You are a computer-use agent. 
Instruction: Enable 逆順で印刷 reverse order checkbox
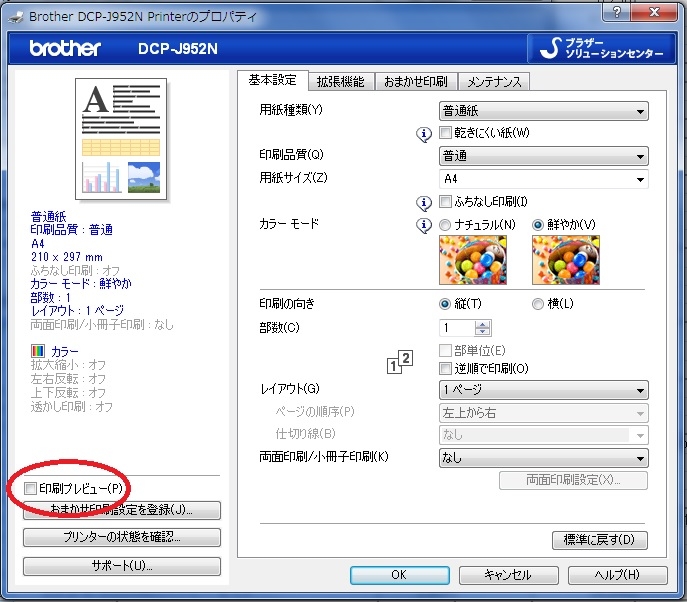pyautogui.click(x=445, y=368)
